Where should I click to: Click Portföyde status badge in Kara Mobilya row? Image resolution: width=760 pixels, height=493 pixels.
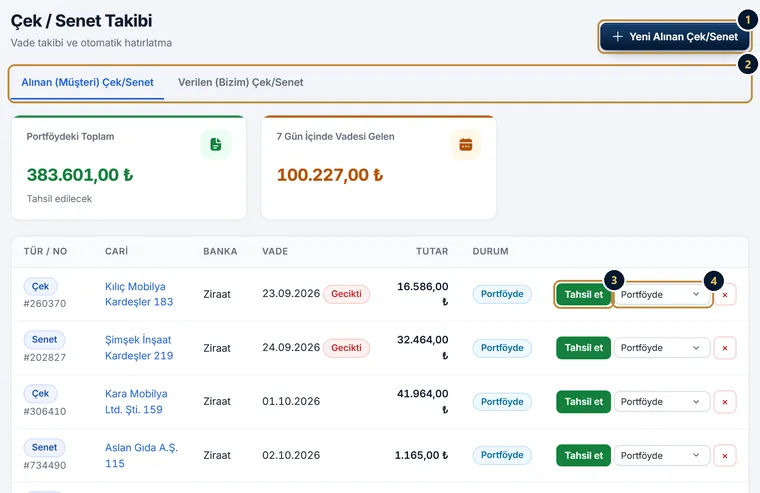tap(502, 402)
